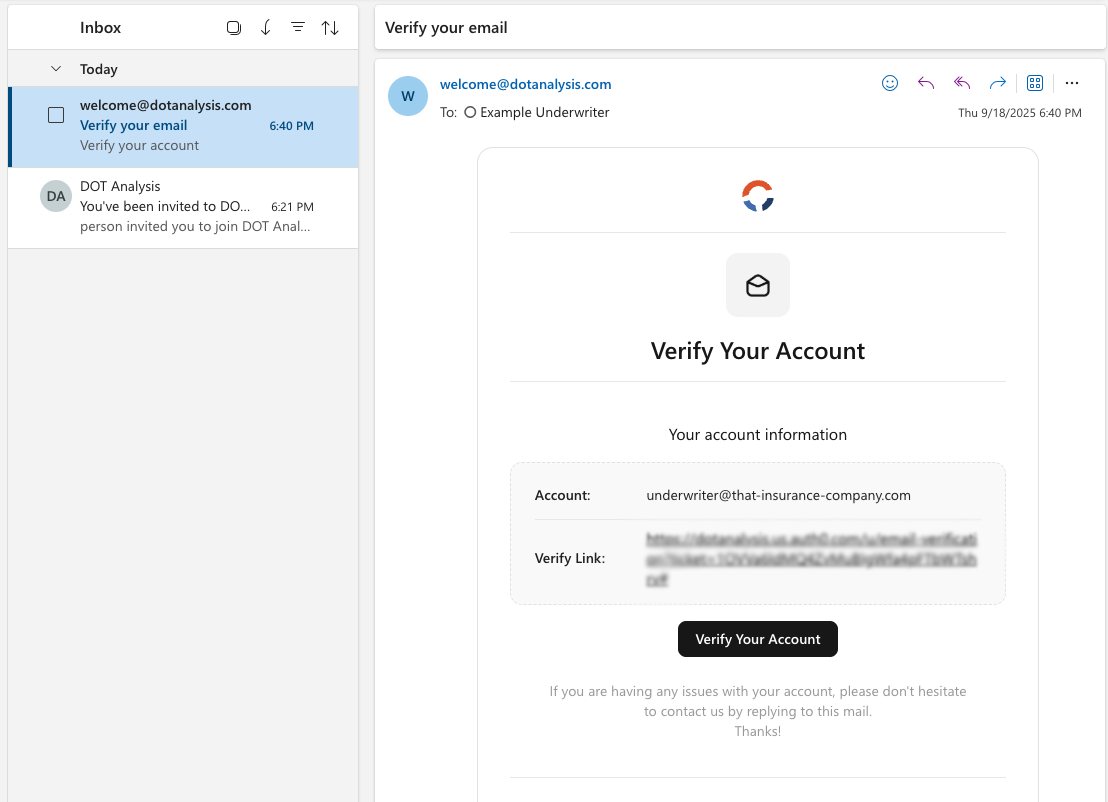Click the Reply All icon

[x=962, y=83]
